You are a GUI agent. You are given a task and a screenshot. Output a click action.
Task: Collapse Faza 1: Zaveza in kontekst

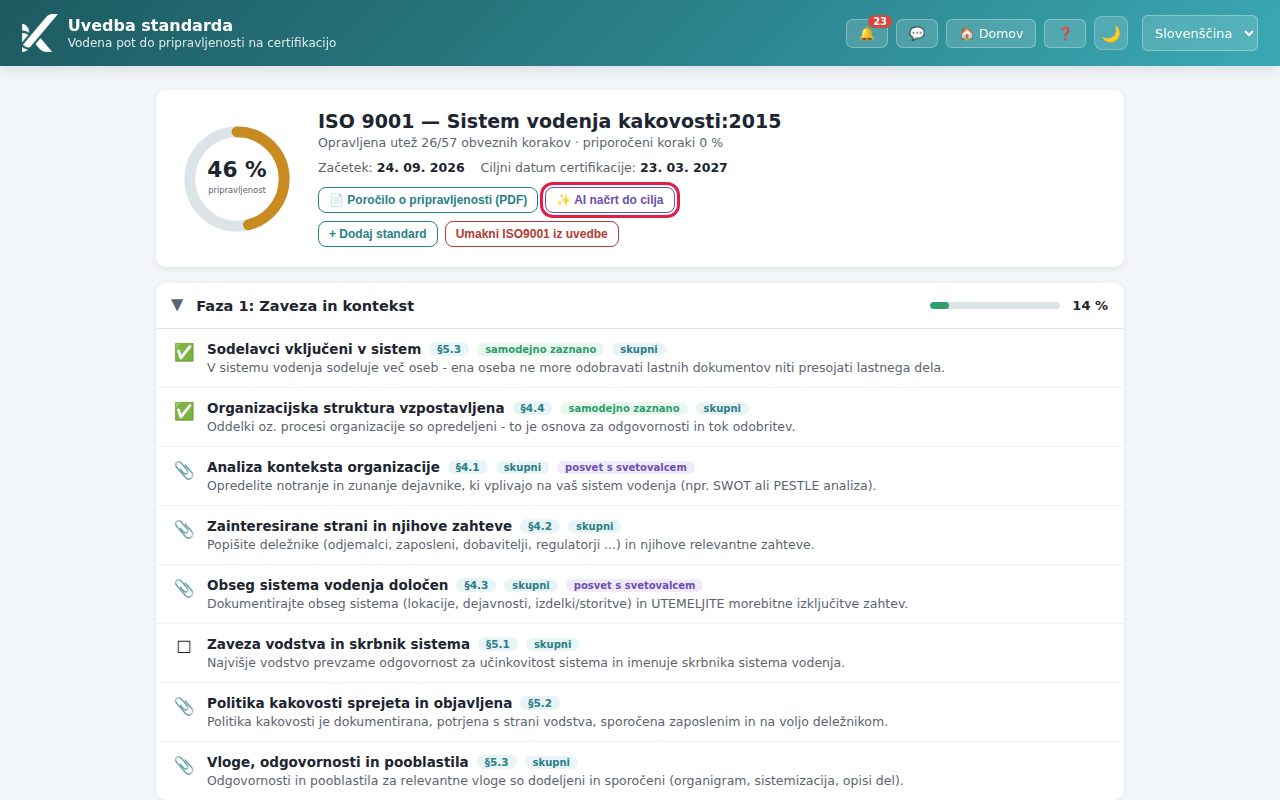tap(177, 305)
